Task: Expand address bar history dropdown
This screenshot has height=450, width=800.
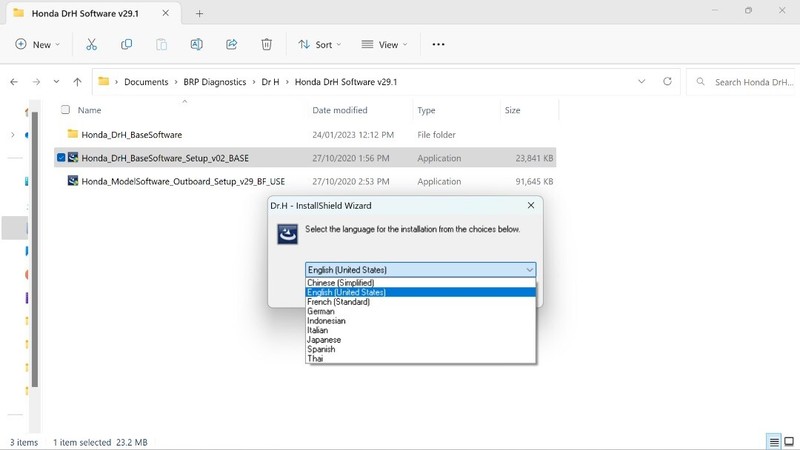Action: 641,82
